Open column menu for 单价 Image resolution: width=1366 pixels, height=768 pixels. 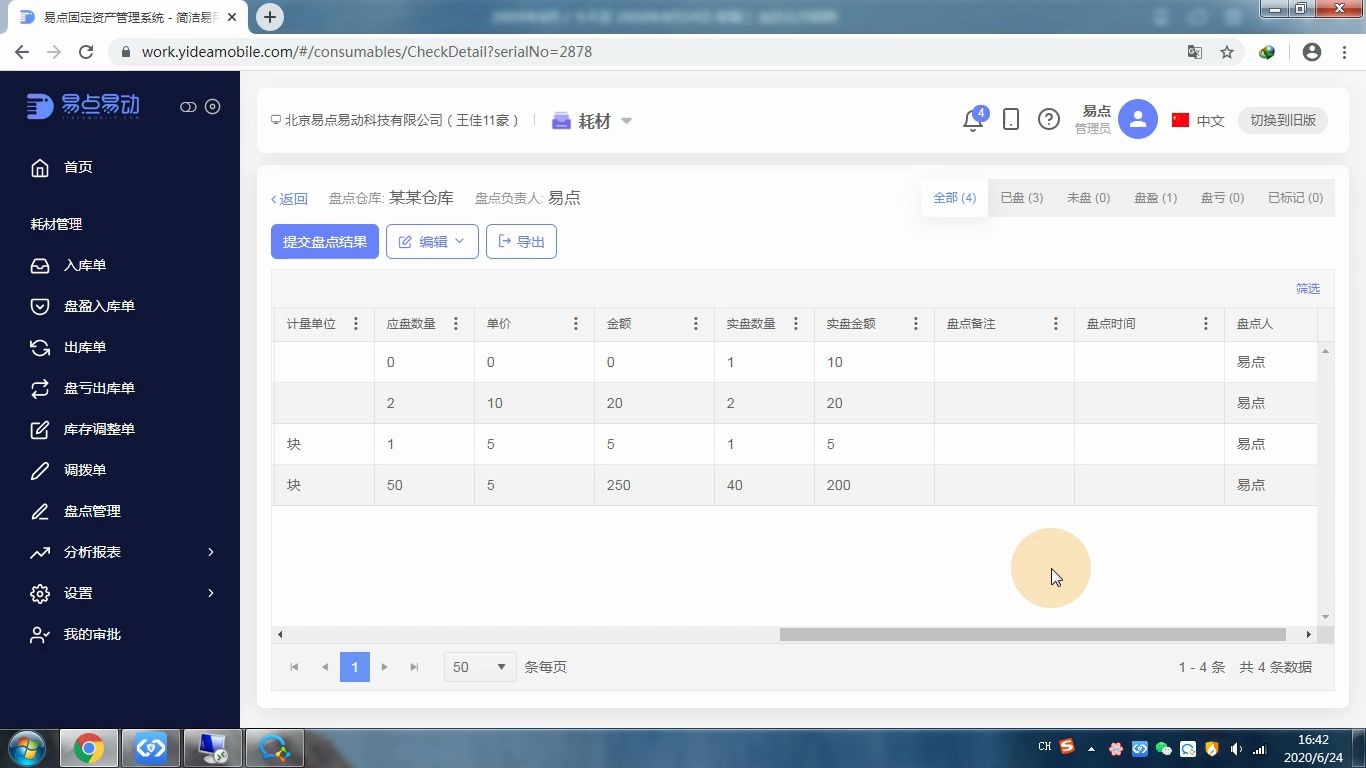(576, 324)
